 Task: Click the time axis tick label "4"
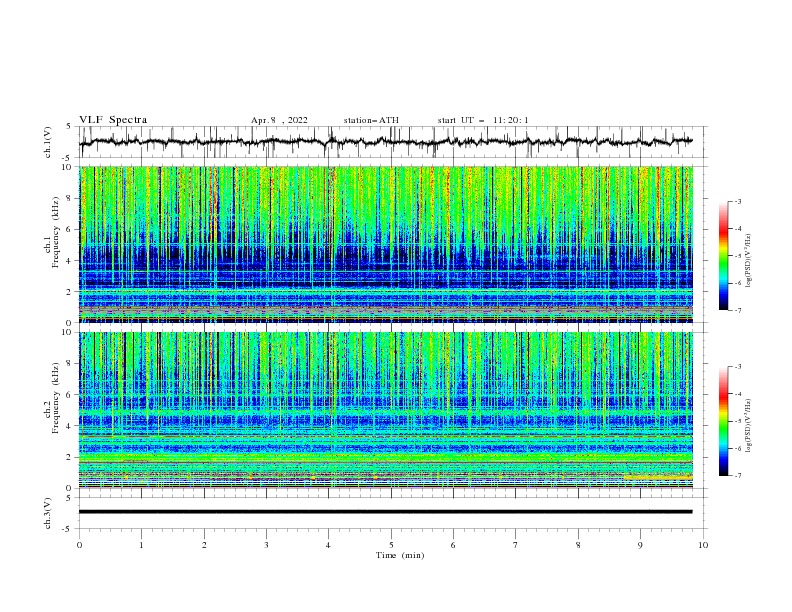[x=329, y=545]
